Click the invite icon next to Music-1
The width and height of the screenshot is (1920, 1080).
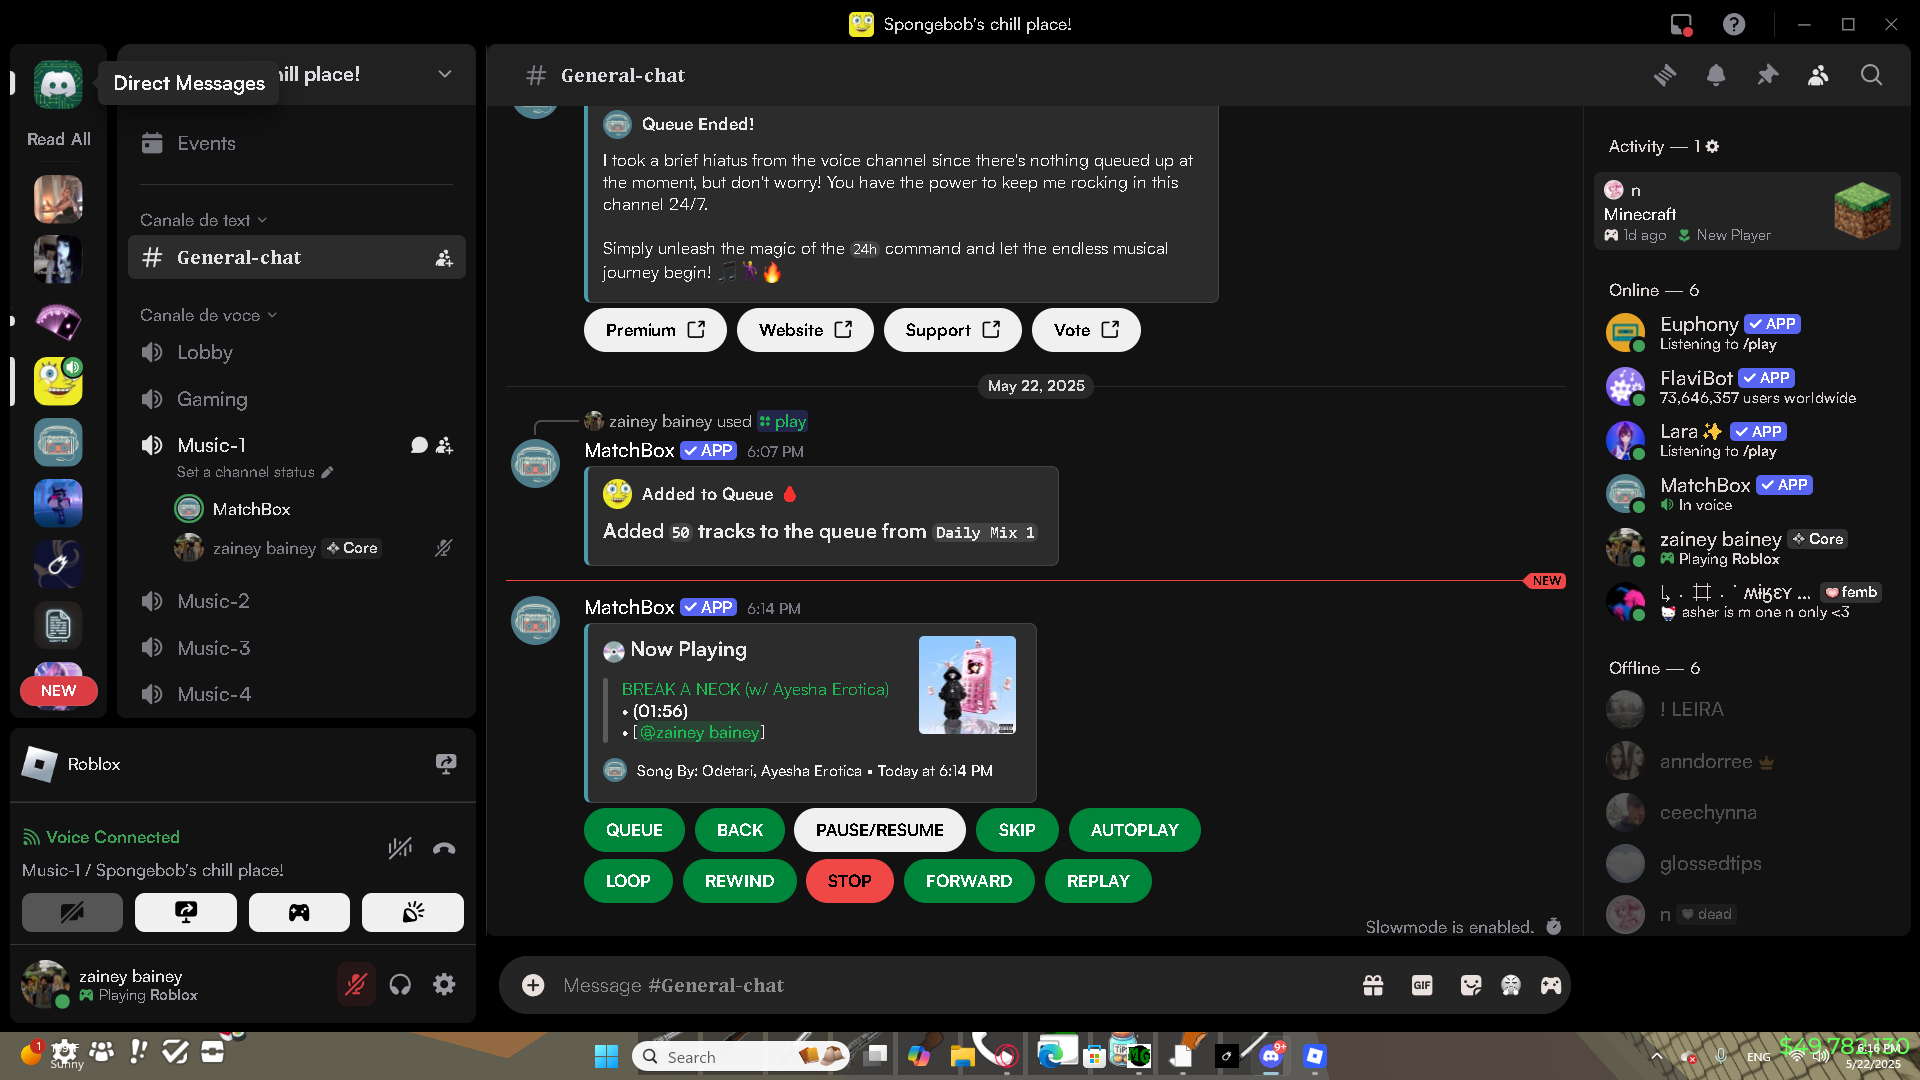tap(445, 445)
